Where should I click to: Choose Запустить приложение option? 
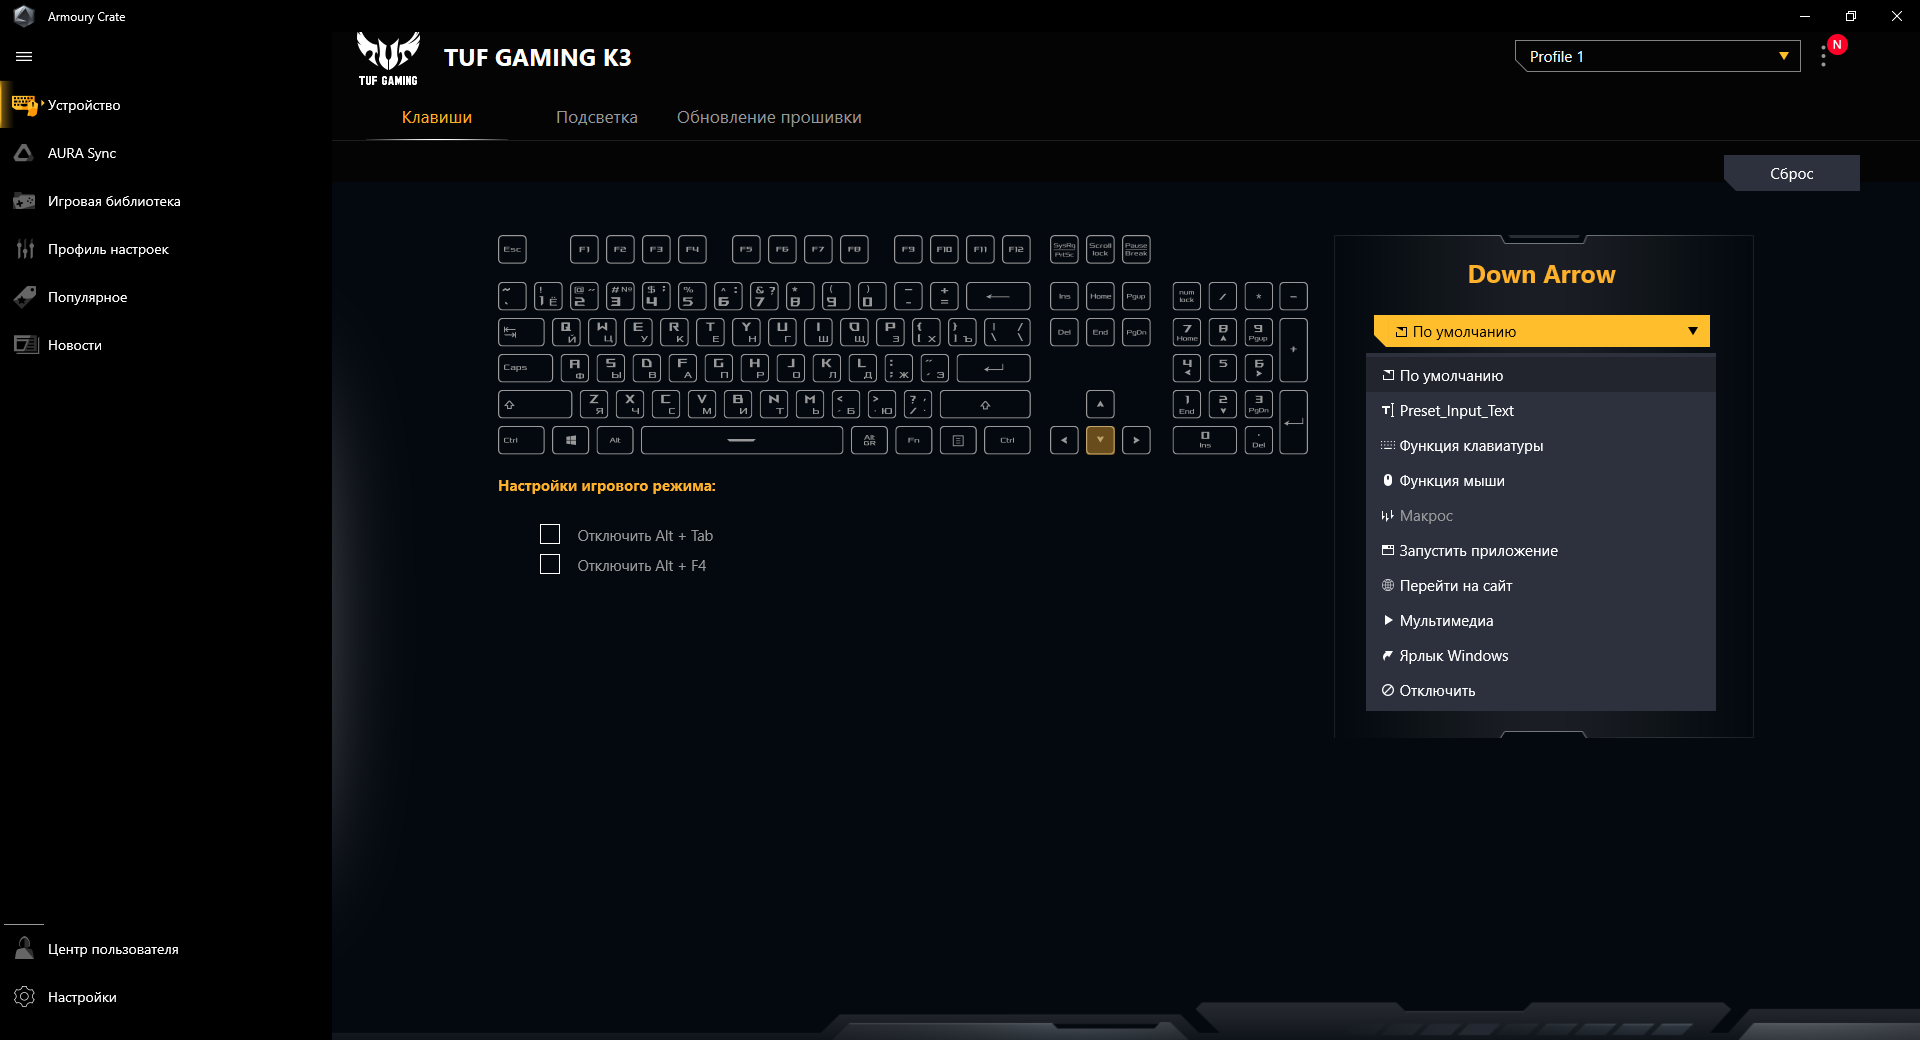click(x=1541, y=551)
